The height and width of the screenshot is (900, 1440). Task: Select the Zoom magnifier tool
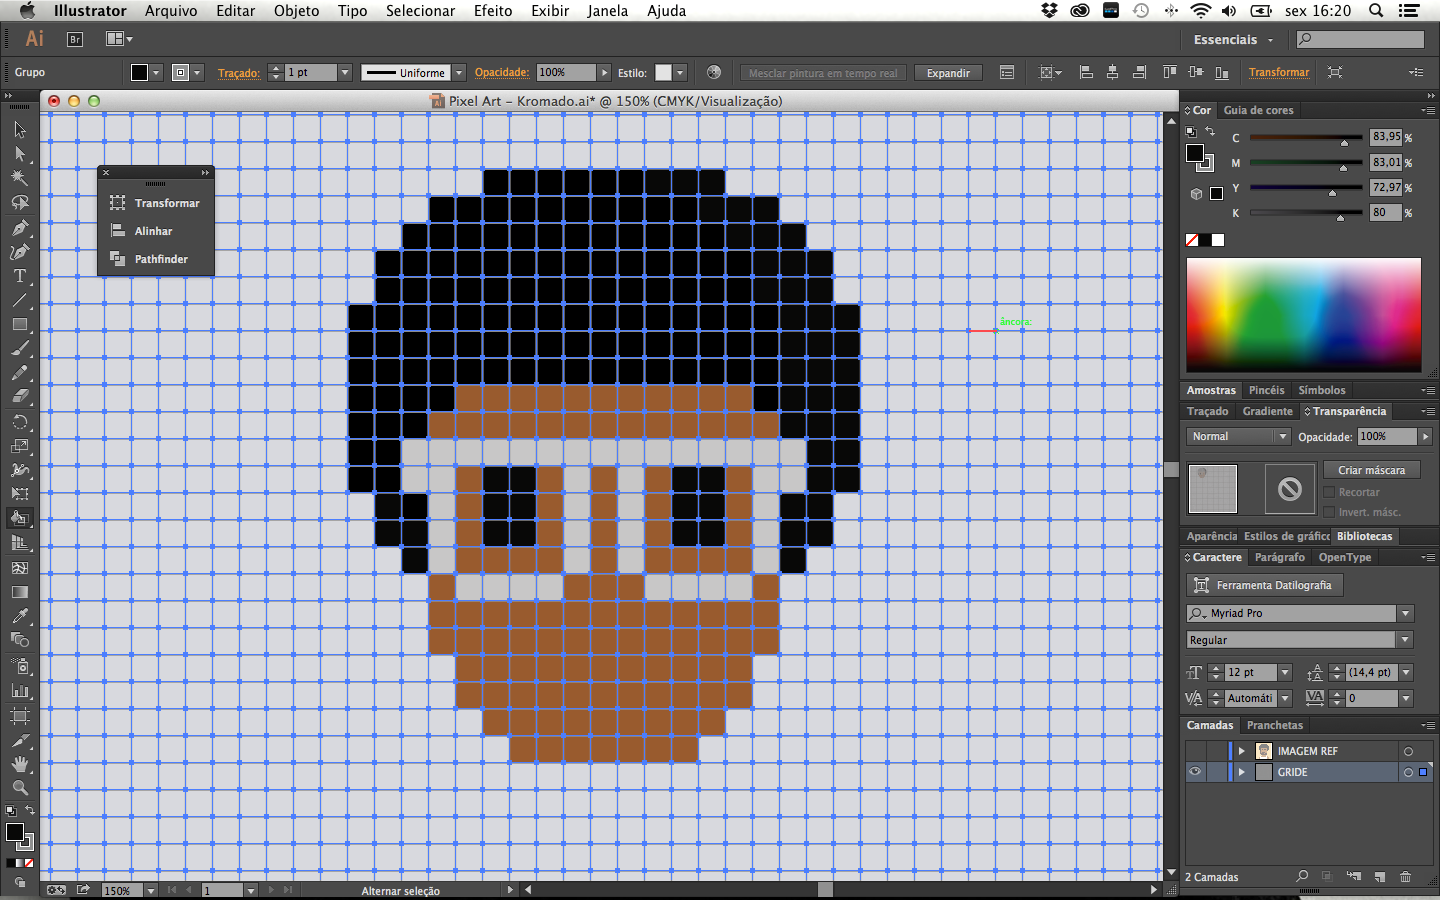point(20,788)
